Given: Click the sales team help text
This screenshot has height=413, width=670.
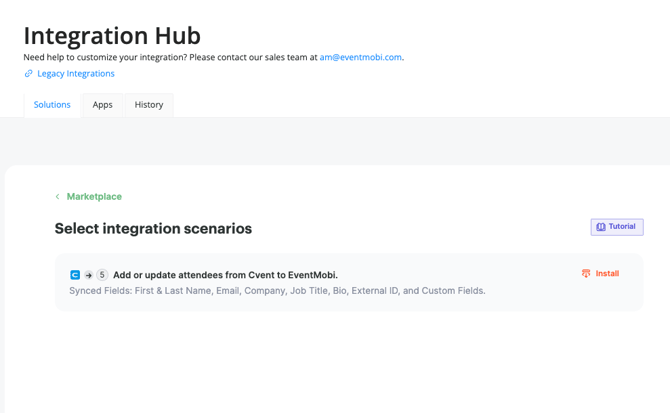Looking at the screenshot, I should click(x=170, y=57).
